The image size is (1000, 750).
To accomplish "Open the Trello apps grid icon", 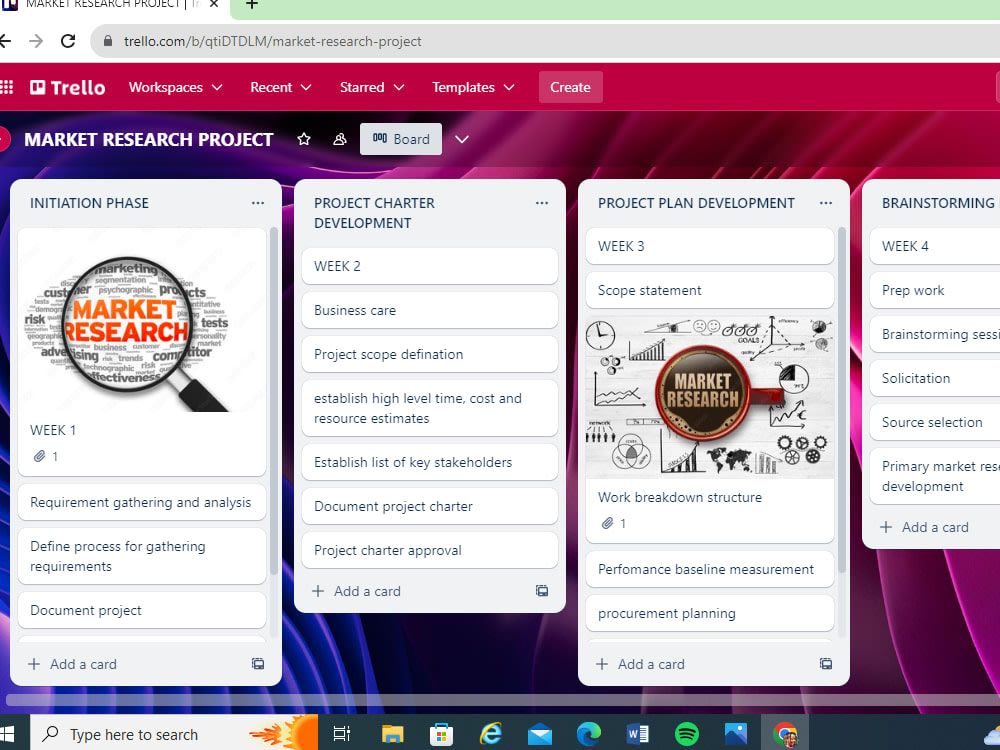I will click(x=6, y=87).
